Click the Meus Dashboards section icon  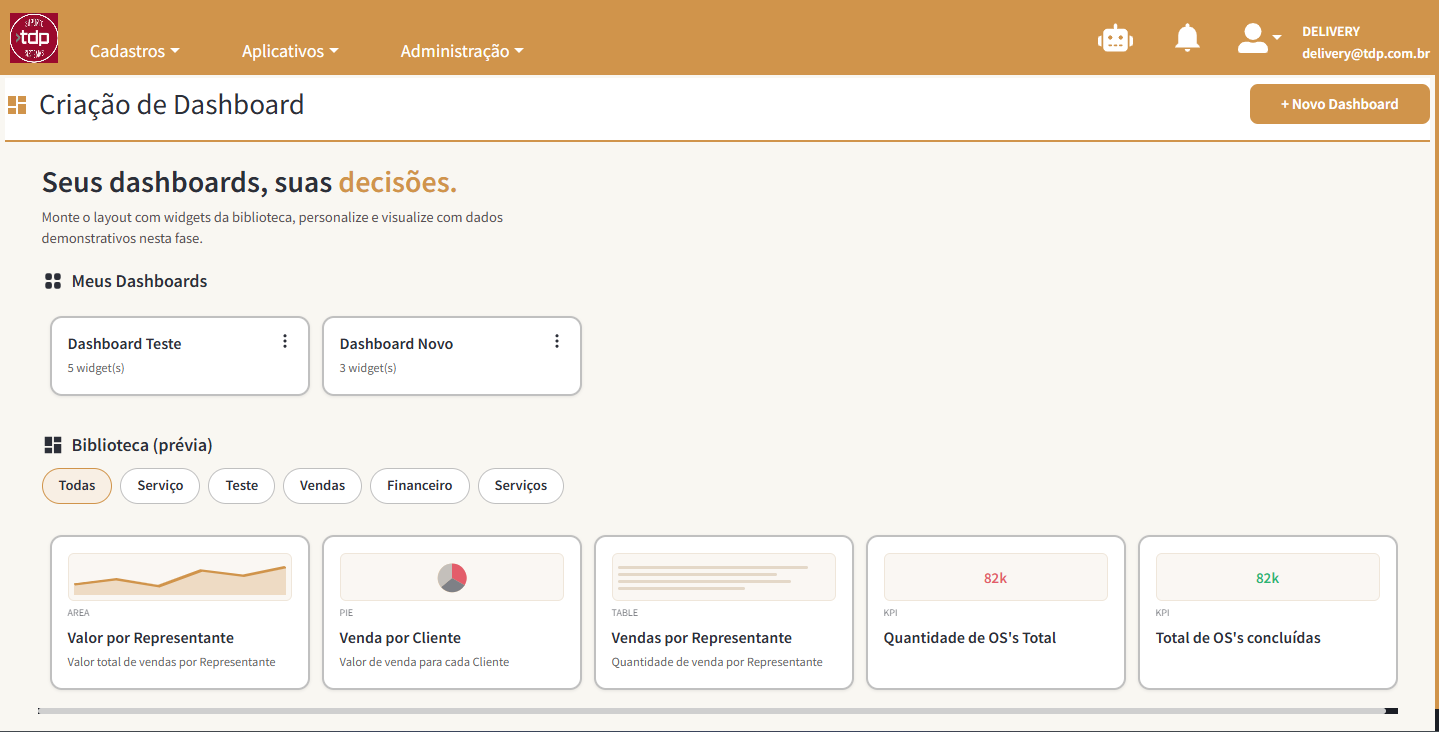tap(53, 281)
